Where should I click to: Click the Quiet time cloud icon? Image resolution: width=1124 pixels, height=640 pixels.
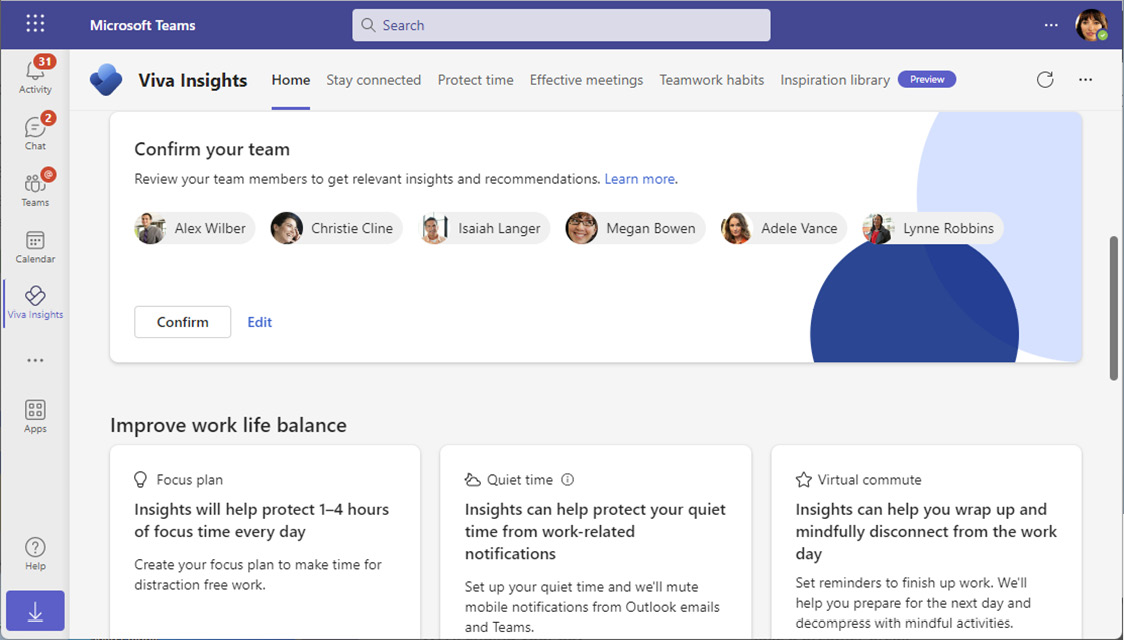pos(472,479)
